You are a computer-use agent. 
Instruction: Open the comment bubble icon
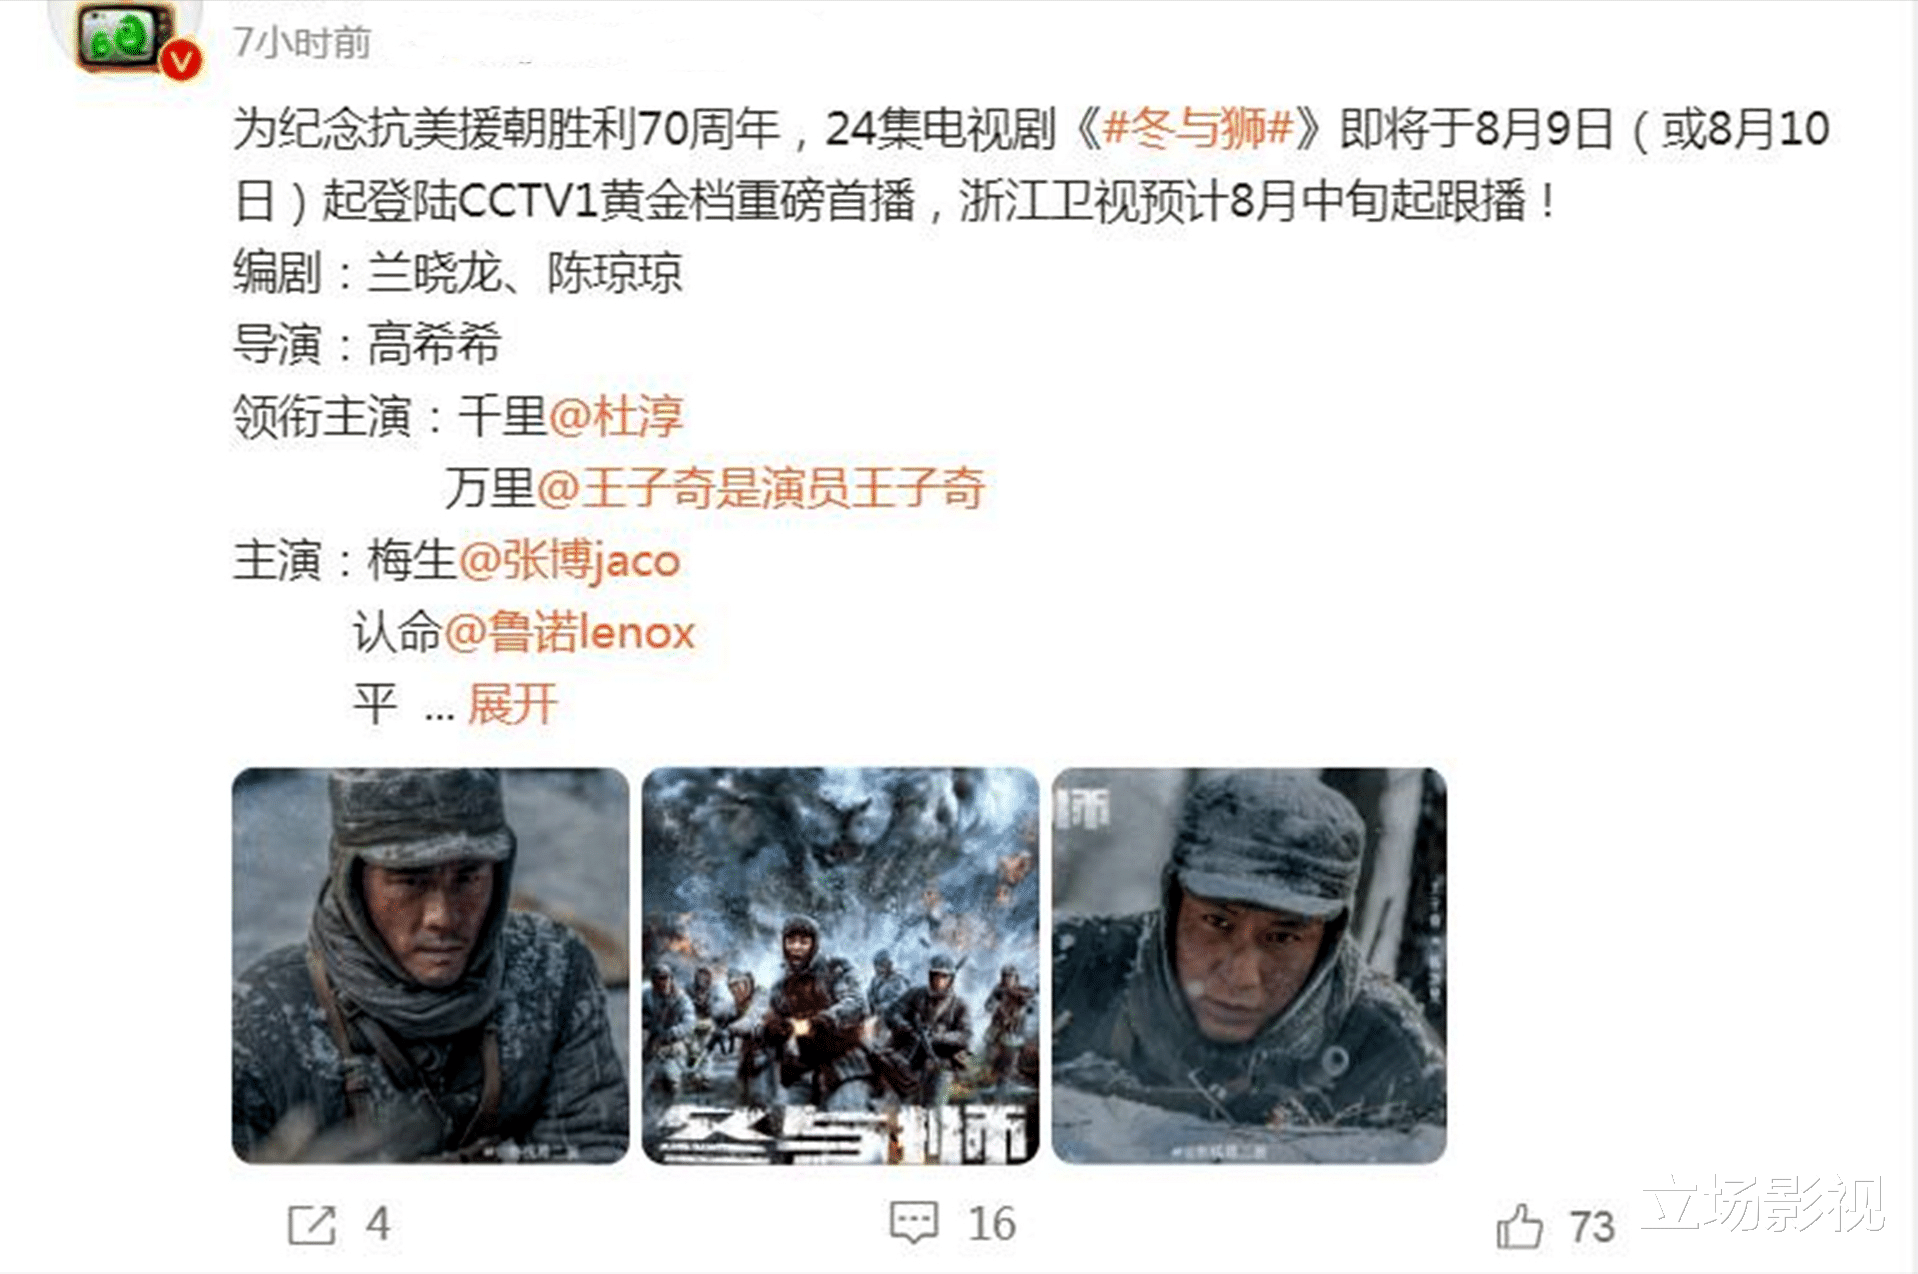pos(914,1222)
